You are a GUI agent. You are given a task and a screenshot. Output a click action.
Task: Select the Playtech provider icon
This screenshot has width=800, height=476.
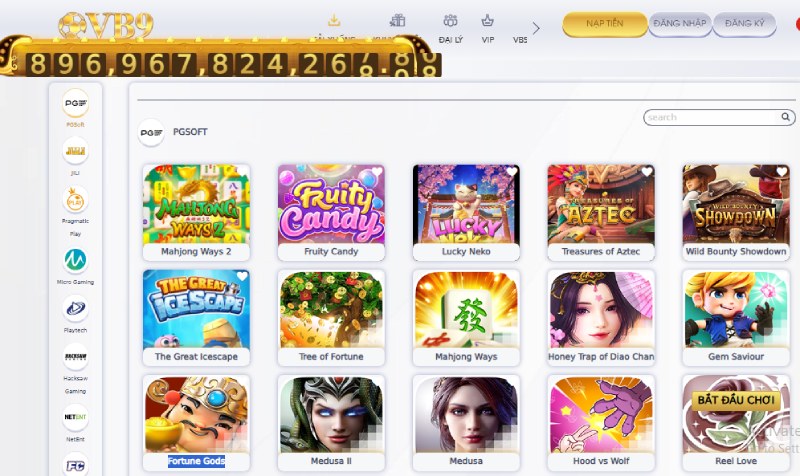76,308
